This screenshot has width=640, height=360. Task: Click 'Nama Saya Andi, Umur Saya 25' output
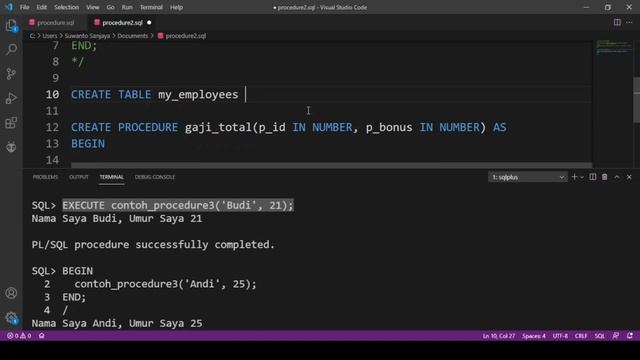point(117,323)
